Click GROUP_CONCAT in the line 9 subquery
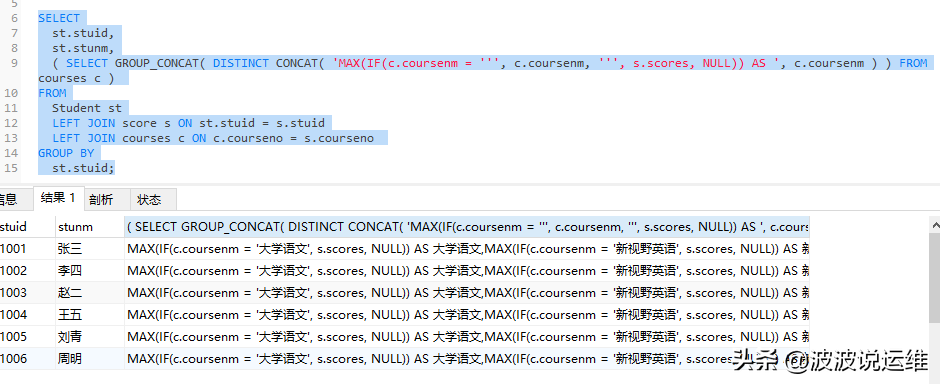Image resolution: width=940 pixels, height=384 pixels. (x=156, y=64)
